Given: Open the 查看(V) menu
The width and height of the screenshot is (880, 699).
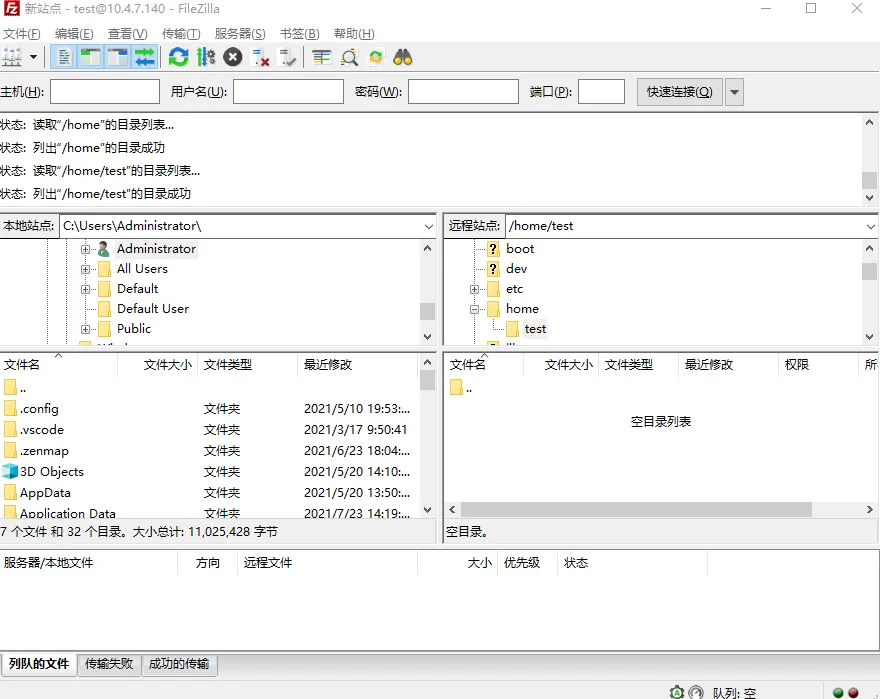Looking at the screenshot, I should pos(128,34).
